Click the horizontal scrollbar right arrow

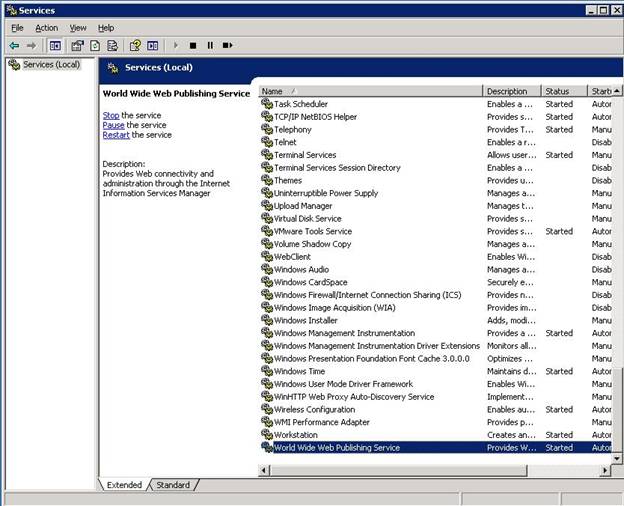tap(605, 471)
